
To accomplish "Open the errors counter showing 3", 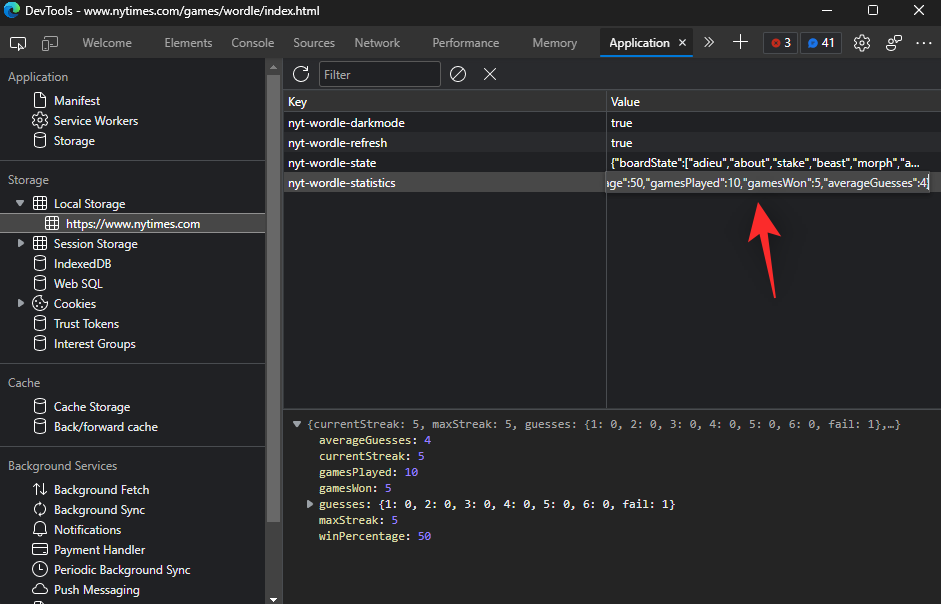I will (x=780, y=43).
